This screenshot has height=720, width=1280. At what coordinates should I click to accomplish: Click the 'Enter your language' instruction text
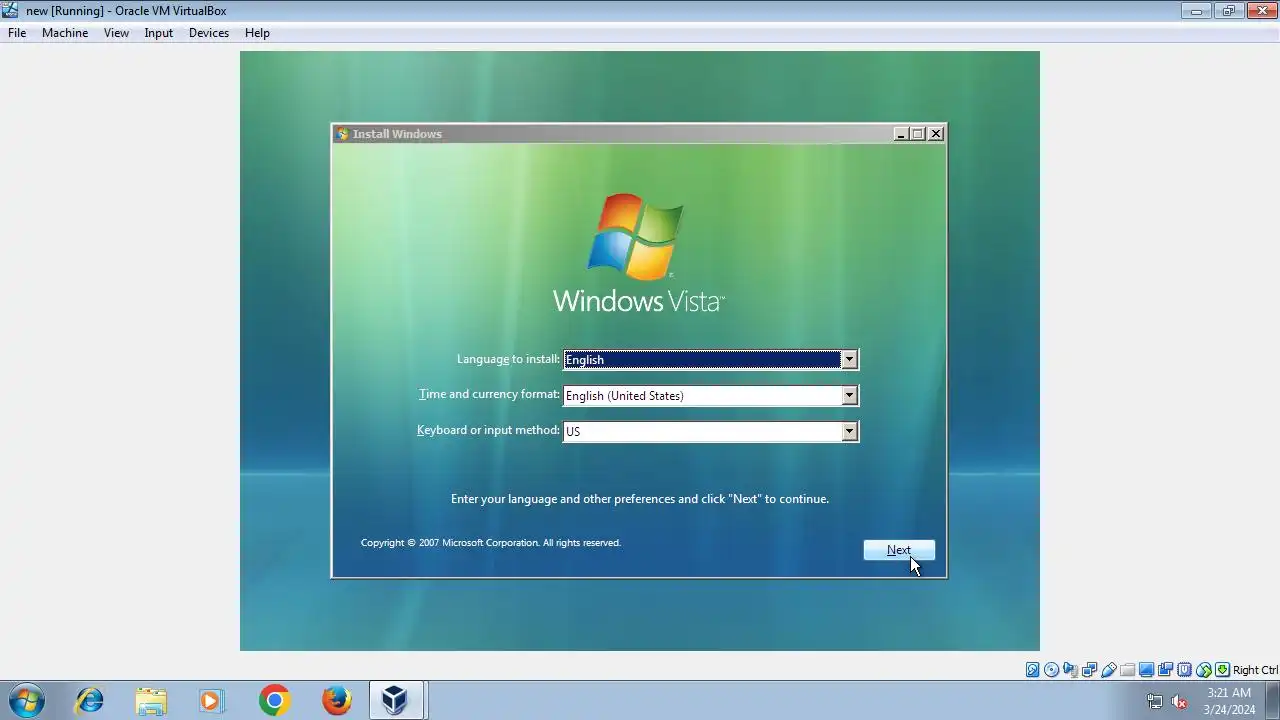click(640, 499)
